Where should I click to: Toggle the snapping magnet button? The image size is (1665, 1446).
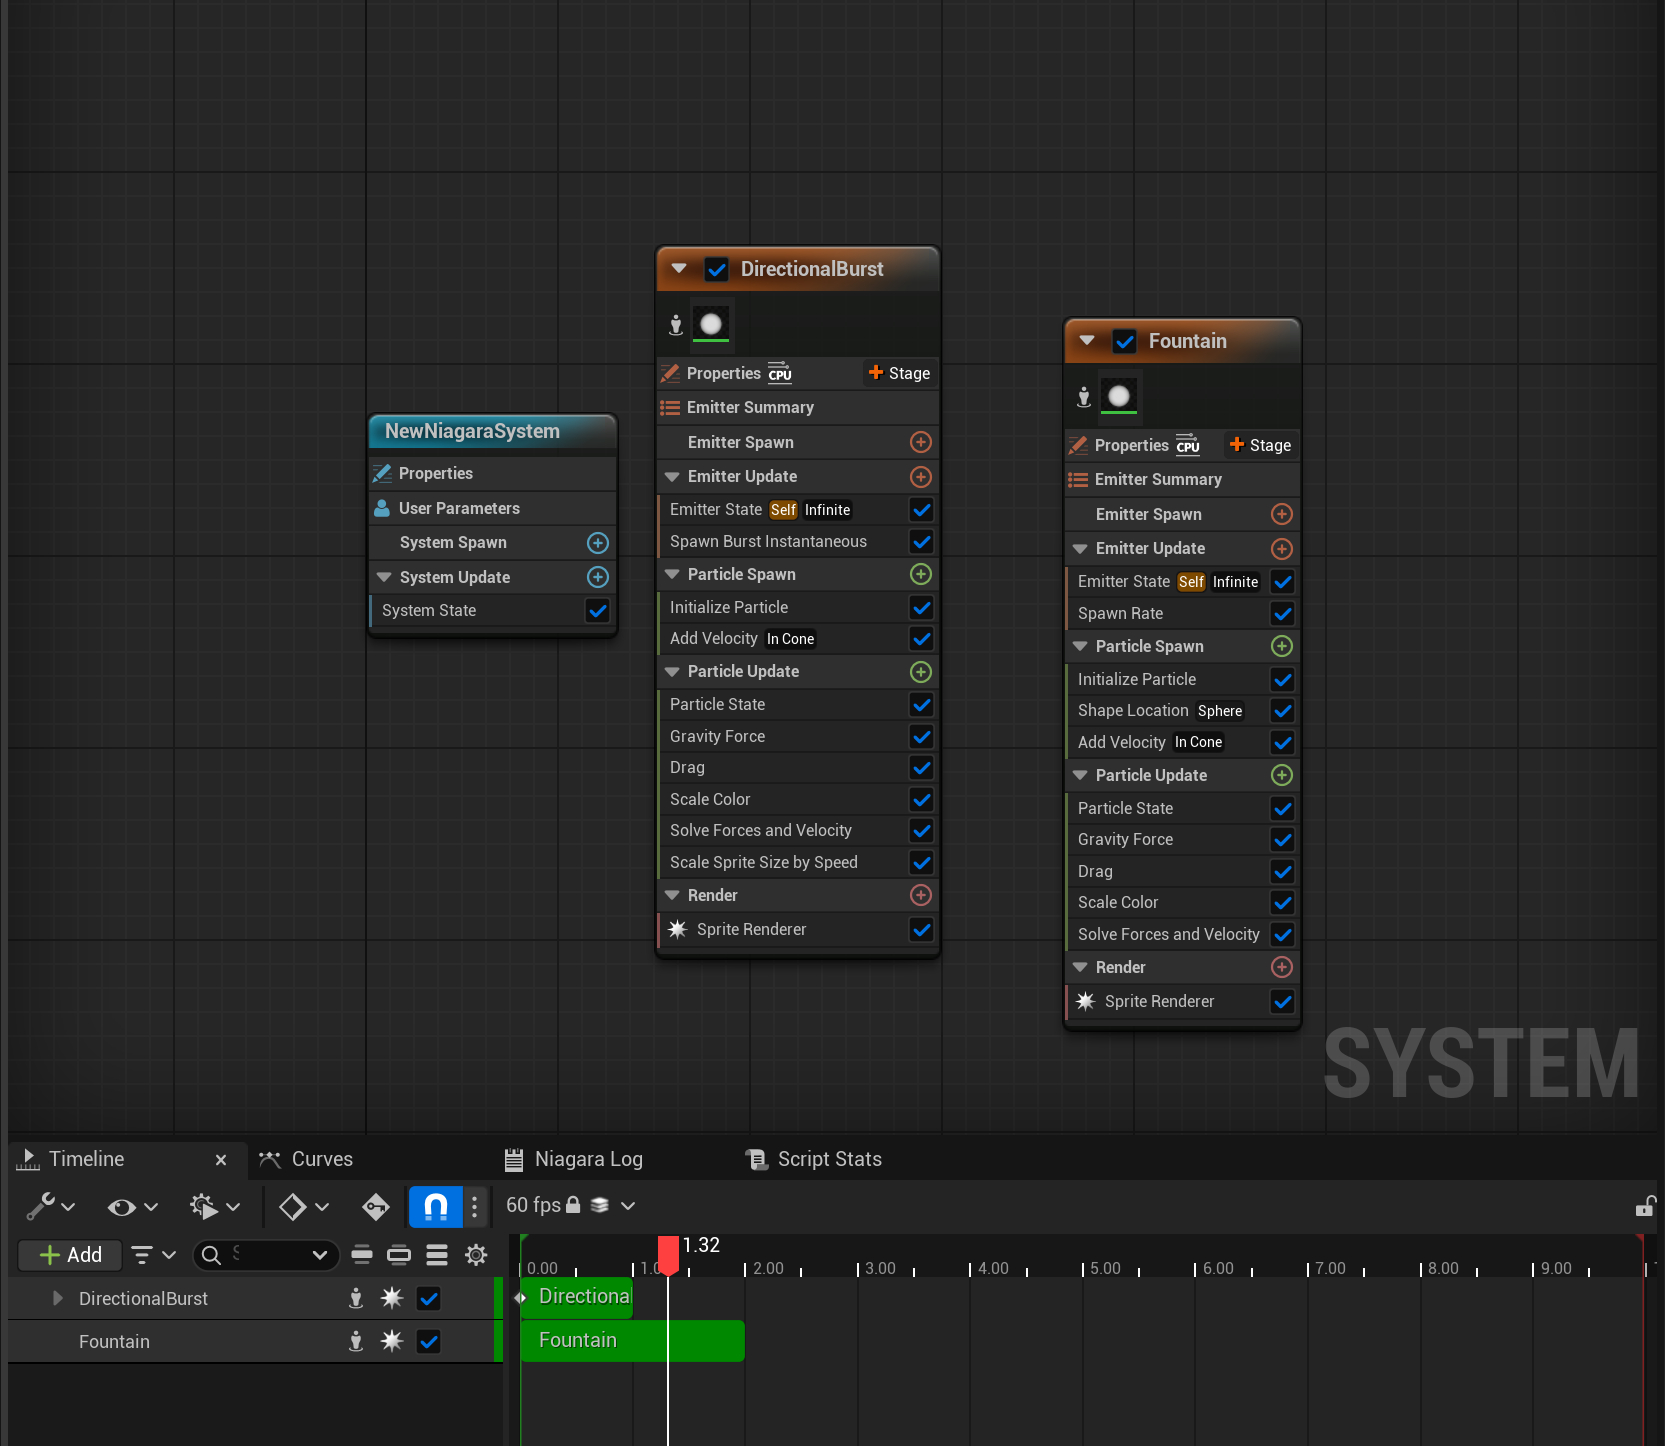click(436, 1206)
